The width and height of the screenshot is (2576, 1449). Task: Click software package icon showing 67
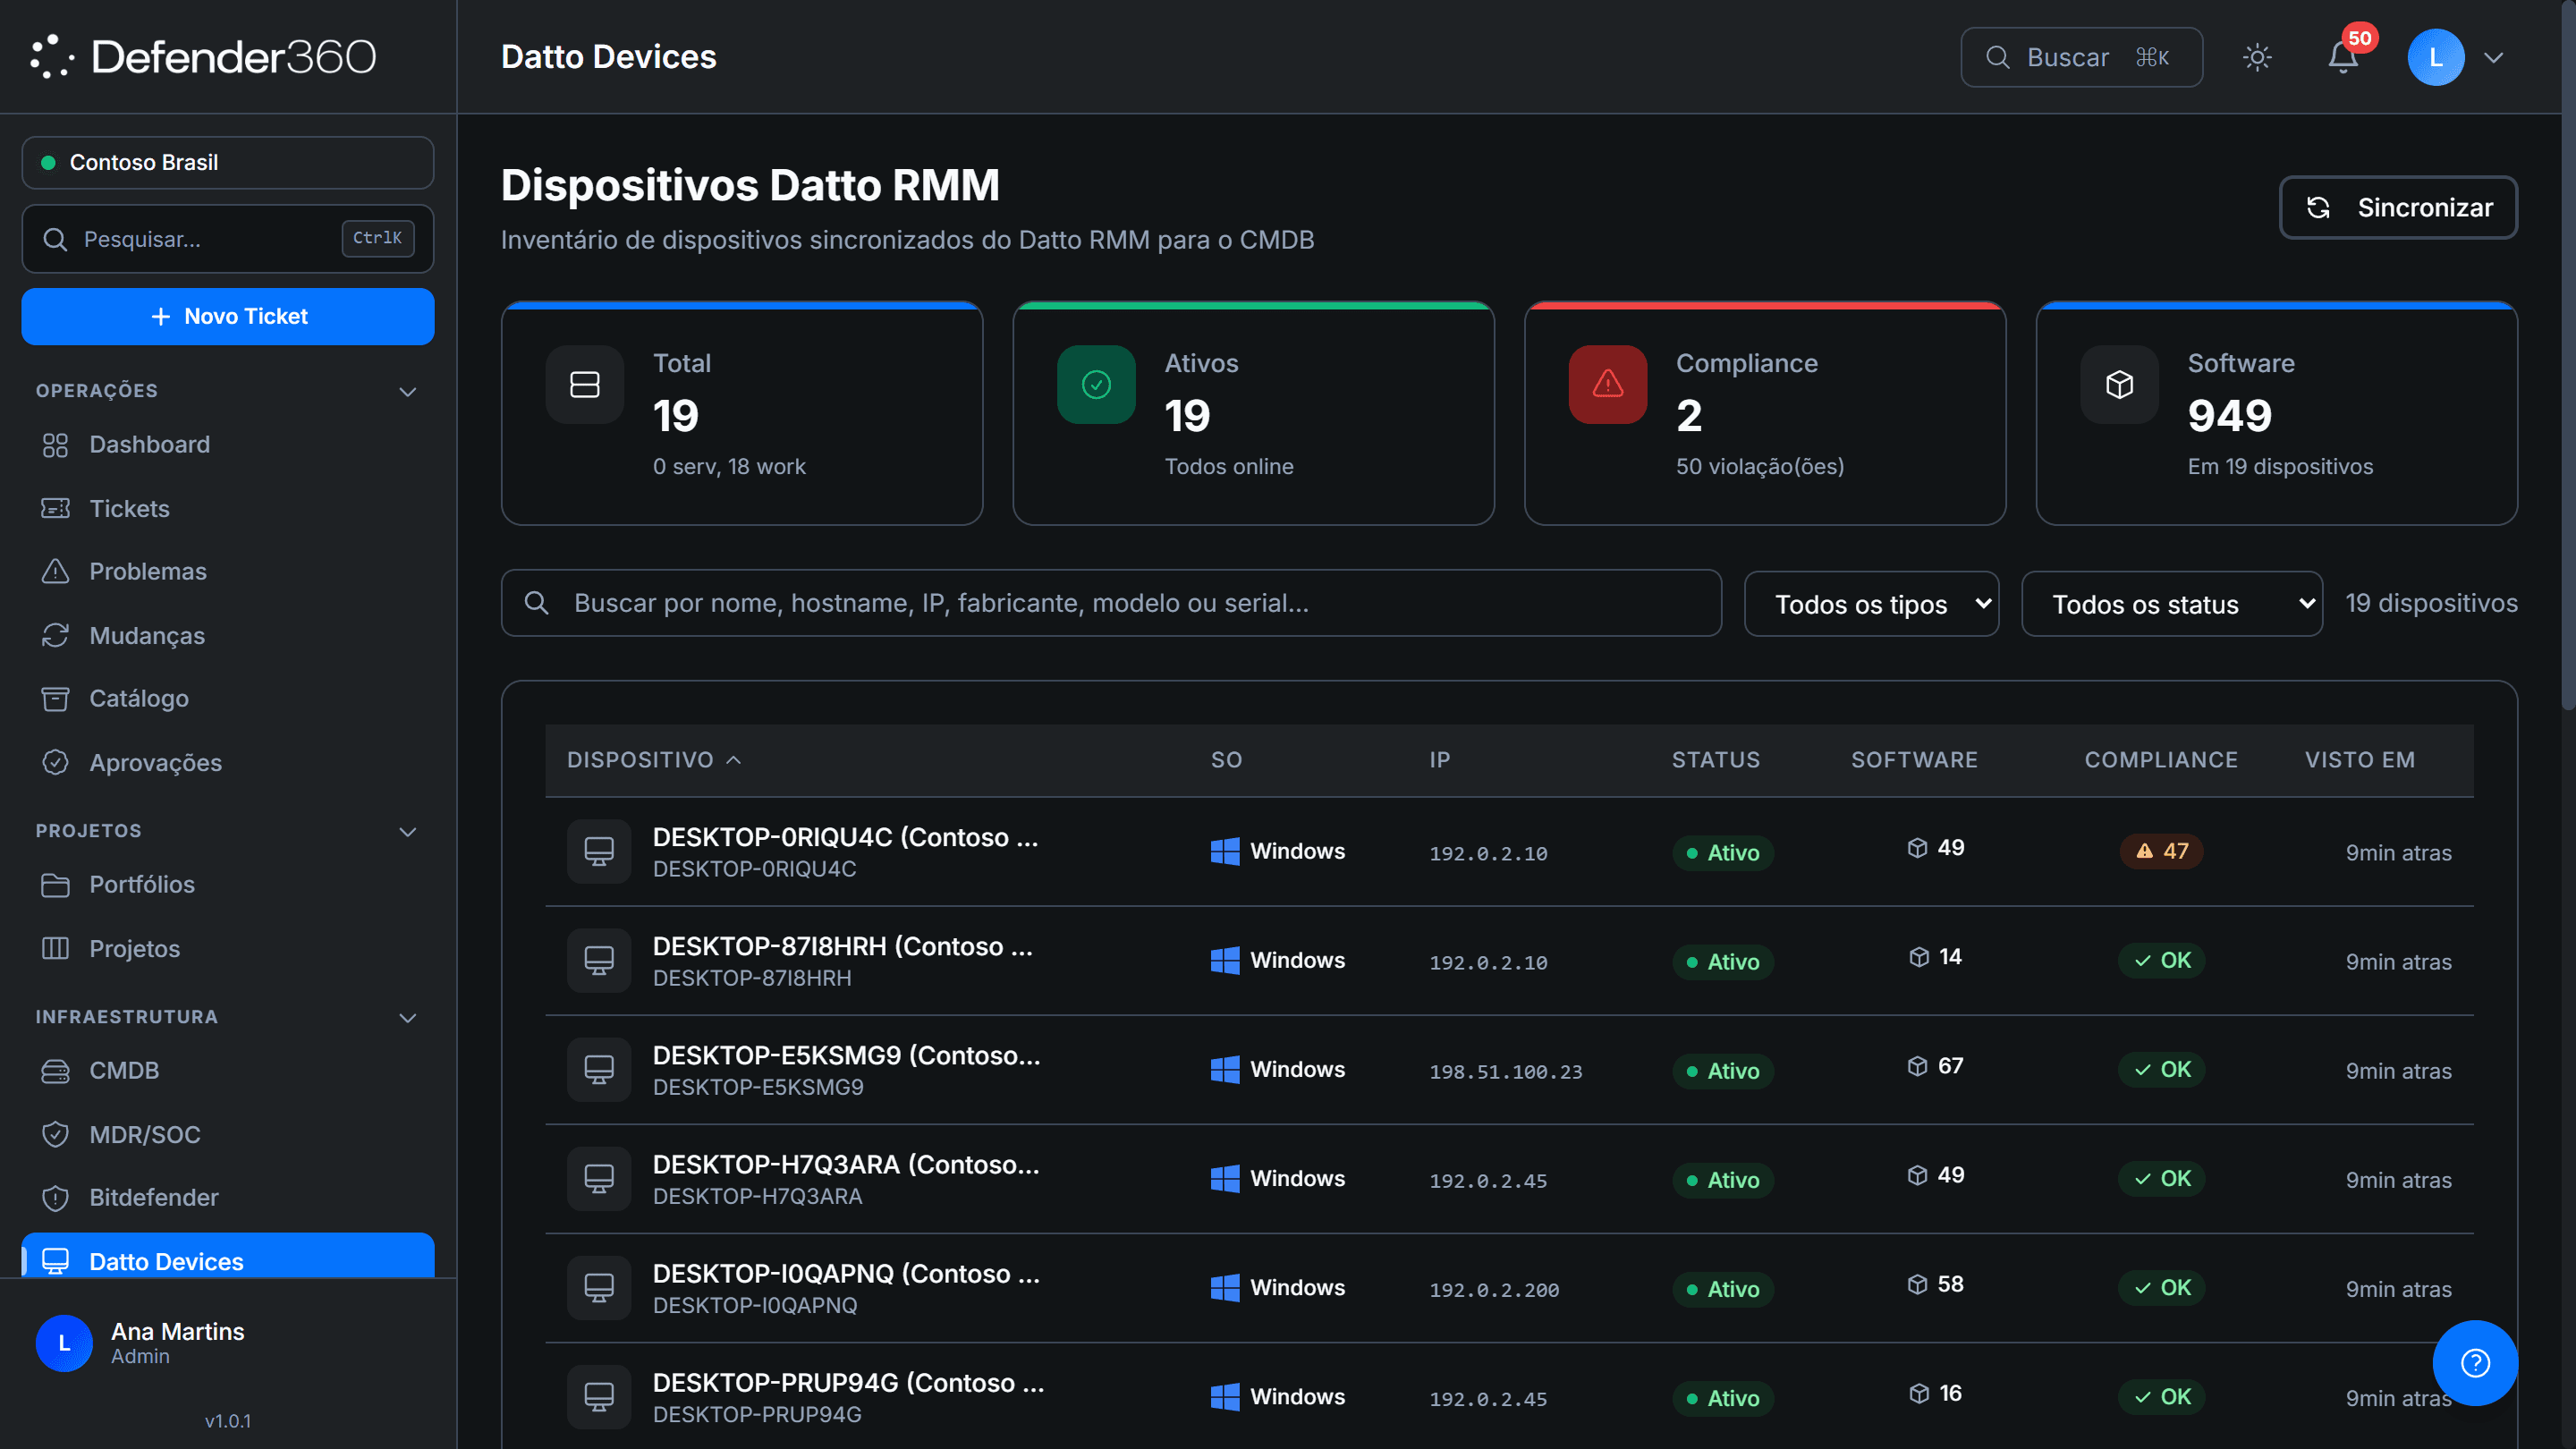tap(1917, 1066)
